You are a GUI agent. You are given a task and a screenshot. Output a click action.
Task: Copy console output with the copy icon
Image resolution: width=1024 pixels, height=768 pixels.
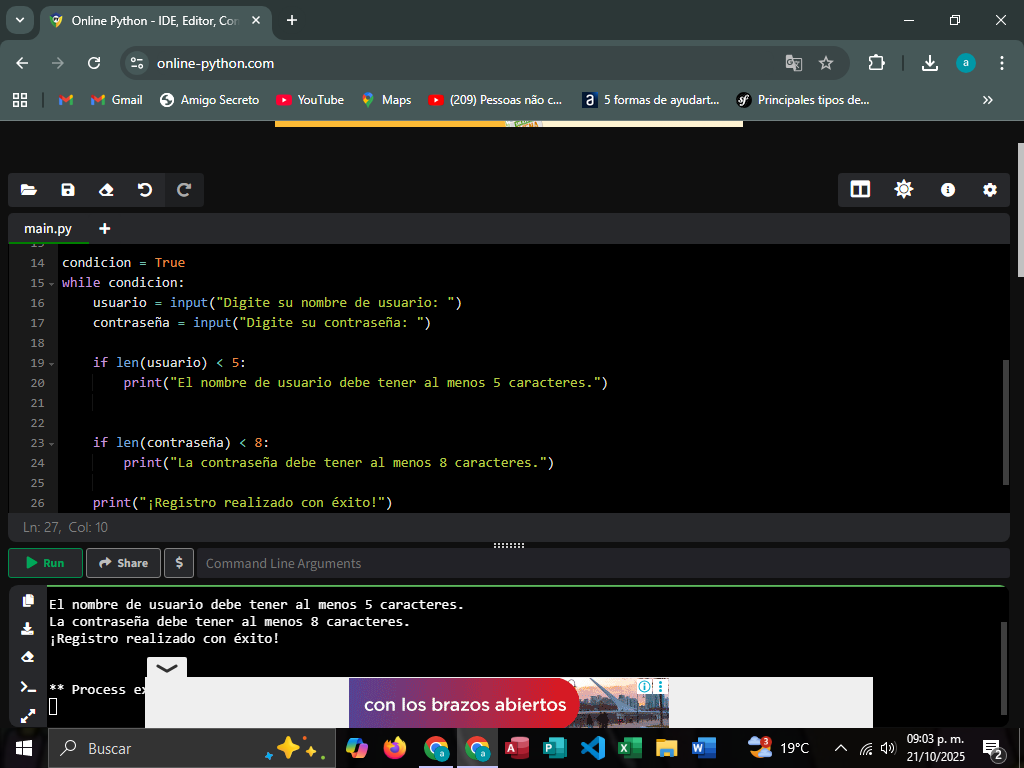[x=28, y=601]
